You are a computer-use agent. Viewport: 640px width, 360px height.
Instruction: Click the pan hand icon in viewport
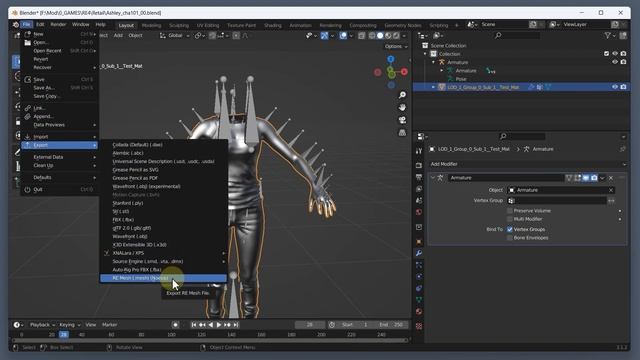click(x=402, y=107)
